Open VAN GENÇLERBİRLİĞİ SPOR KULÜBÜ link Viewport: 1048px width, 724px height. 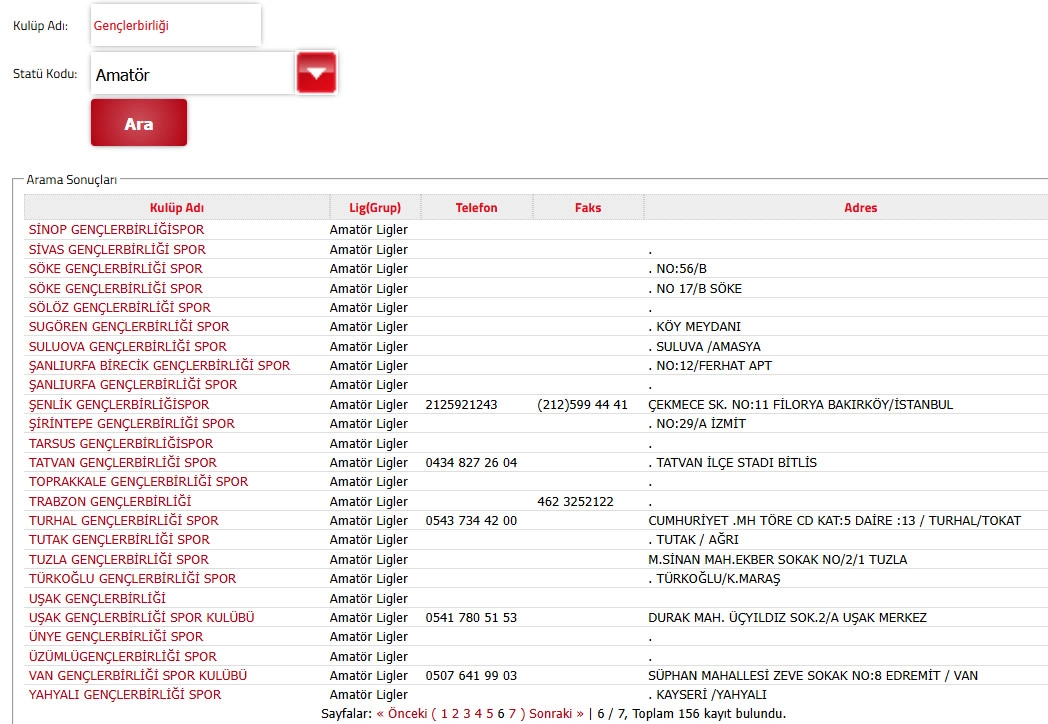coord(137,676)
